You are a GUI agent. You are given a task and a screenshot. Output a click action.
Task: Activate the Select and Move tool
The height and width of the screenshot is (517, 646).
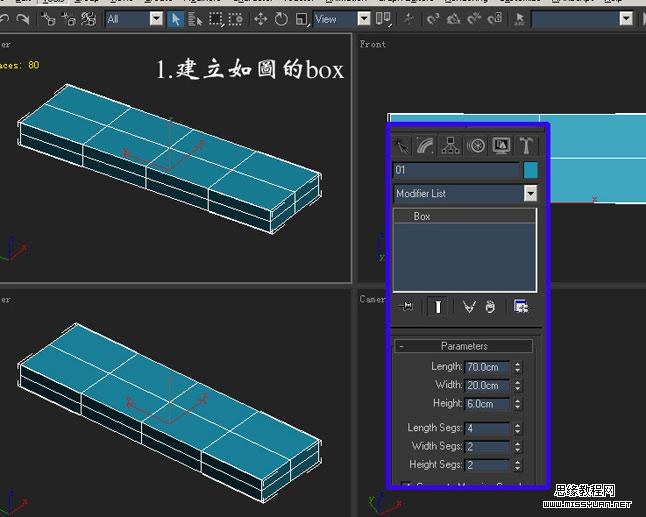point(261,19)
